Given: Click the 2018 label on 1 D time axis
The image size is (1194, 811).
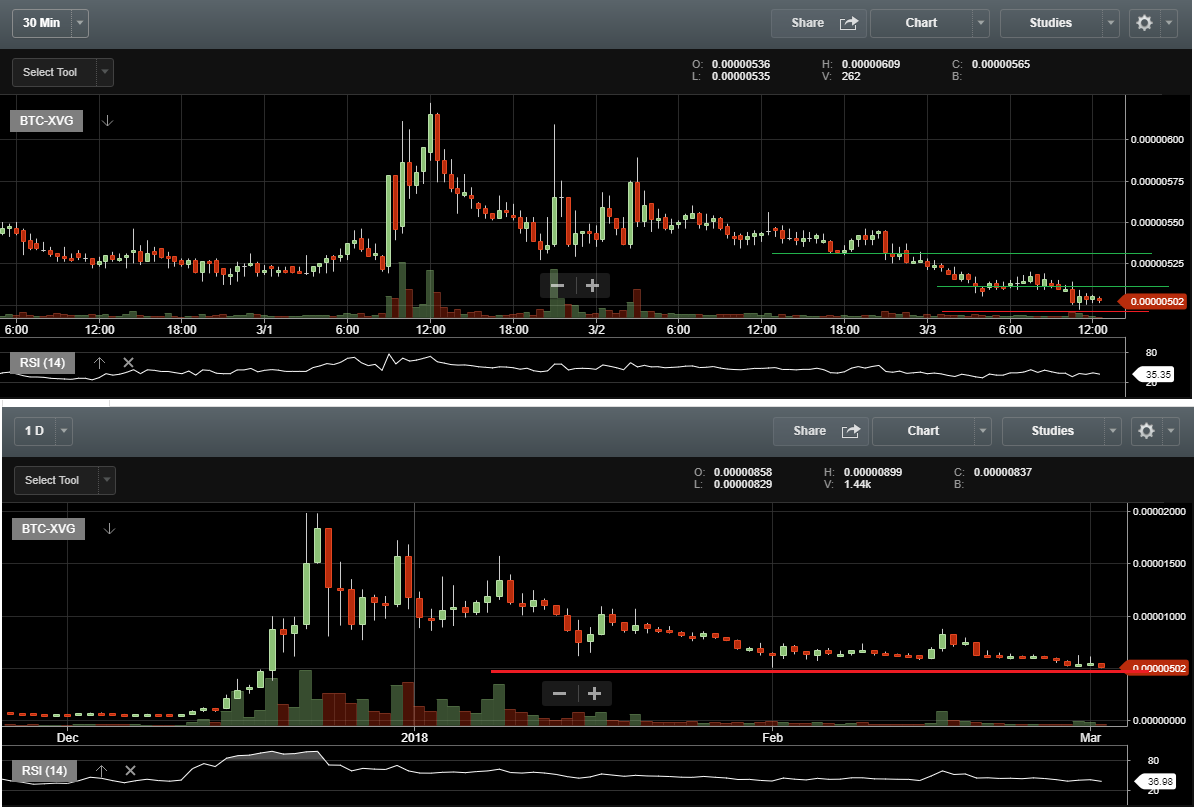Looking at the screenshot, I should (x=414, y=737).
